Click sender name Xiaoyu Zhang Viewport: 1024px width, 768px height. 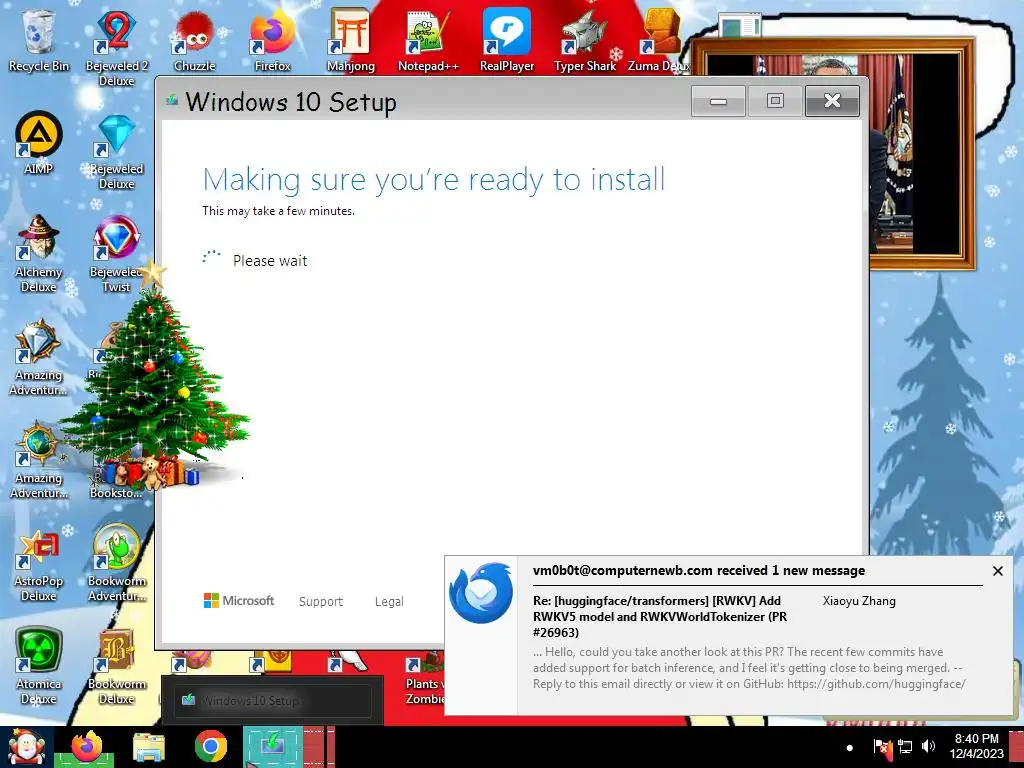pos(859,601)
